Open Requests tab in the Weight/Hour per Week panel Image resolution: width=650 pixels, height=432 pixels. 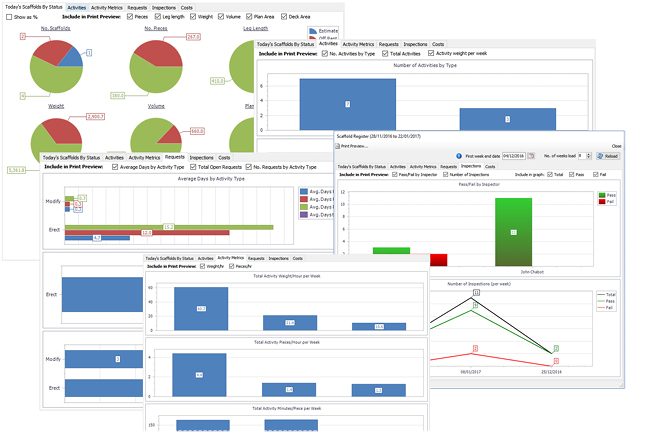256,258
